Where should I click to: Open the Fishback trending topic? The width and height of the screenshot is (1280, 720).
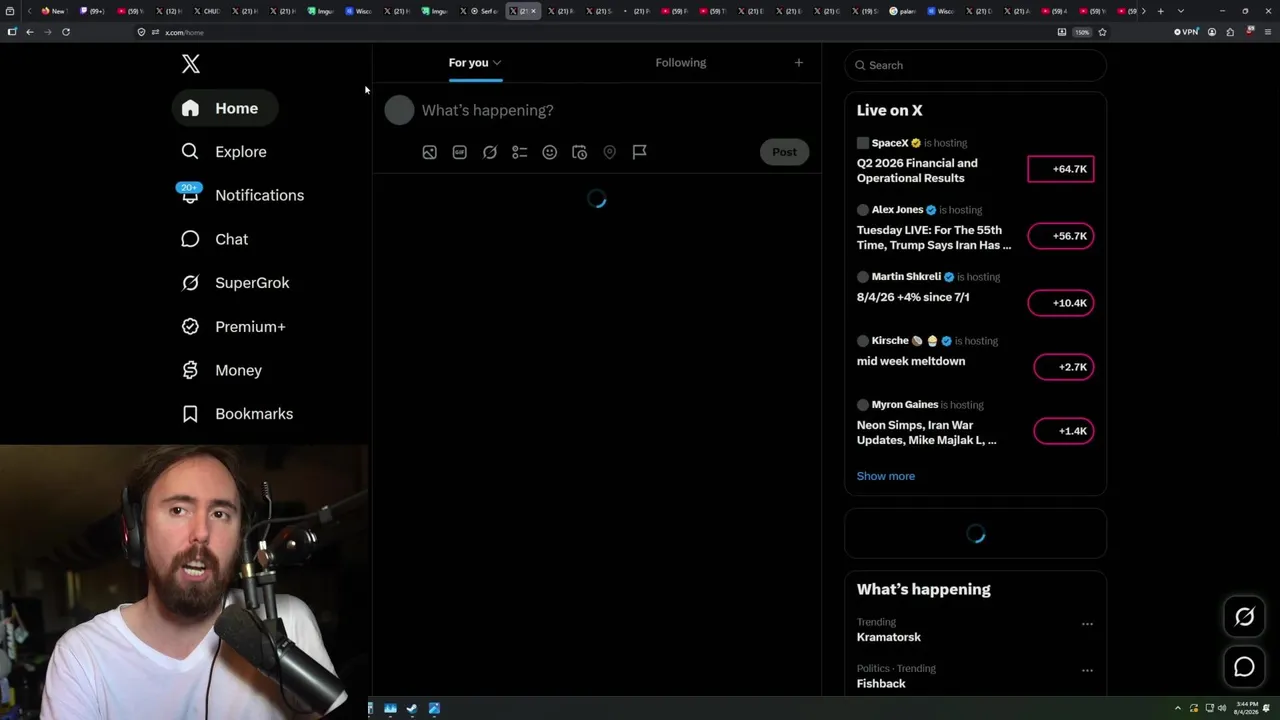(x=881, y=684)
